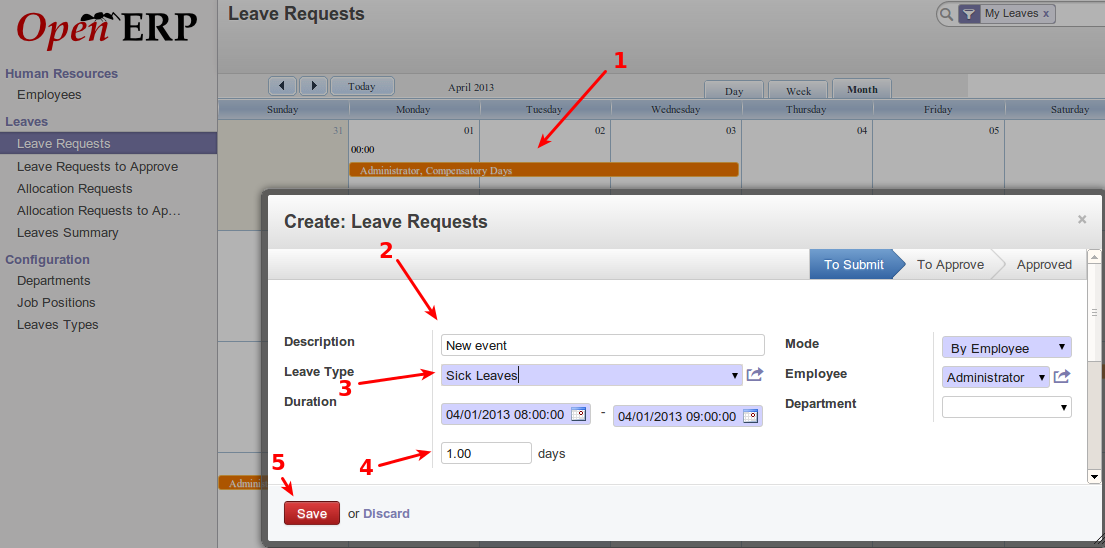
Task: Click the previous month arrow button
Action: click(x=283, y=86)
